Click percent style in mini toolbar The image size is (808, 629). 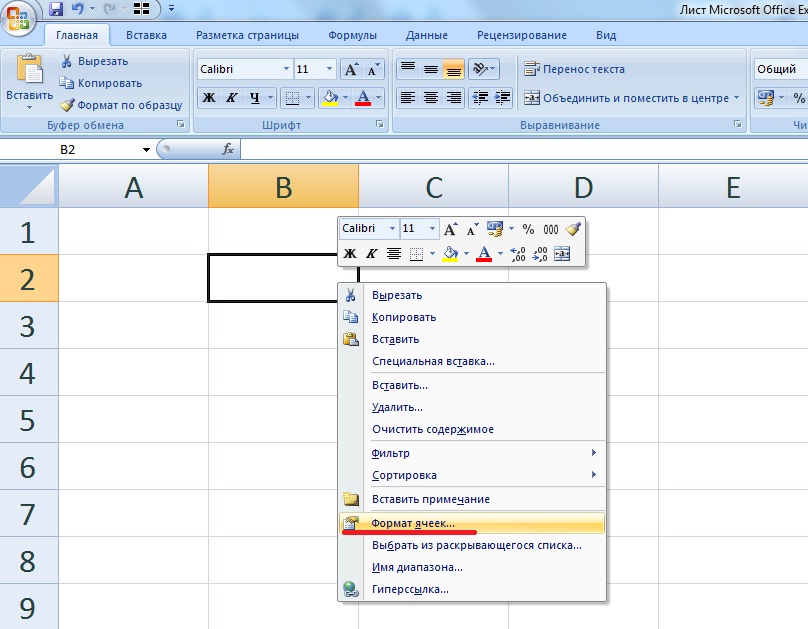tap(528, 229)
